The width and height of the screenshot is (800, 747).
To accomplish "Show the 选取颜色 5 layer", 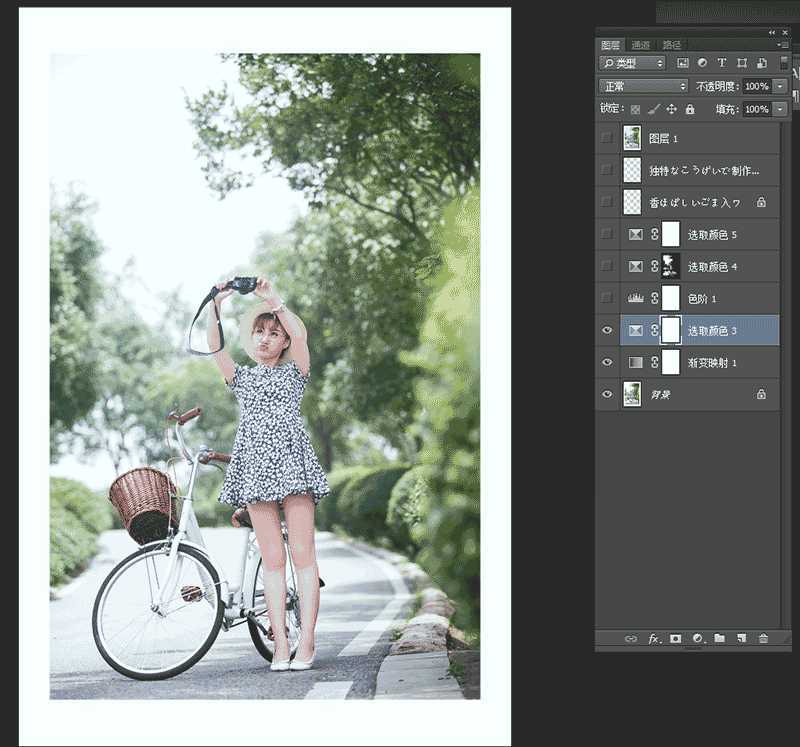I will [607, 234].
